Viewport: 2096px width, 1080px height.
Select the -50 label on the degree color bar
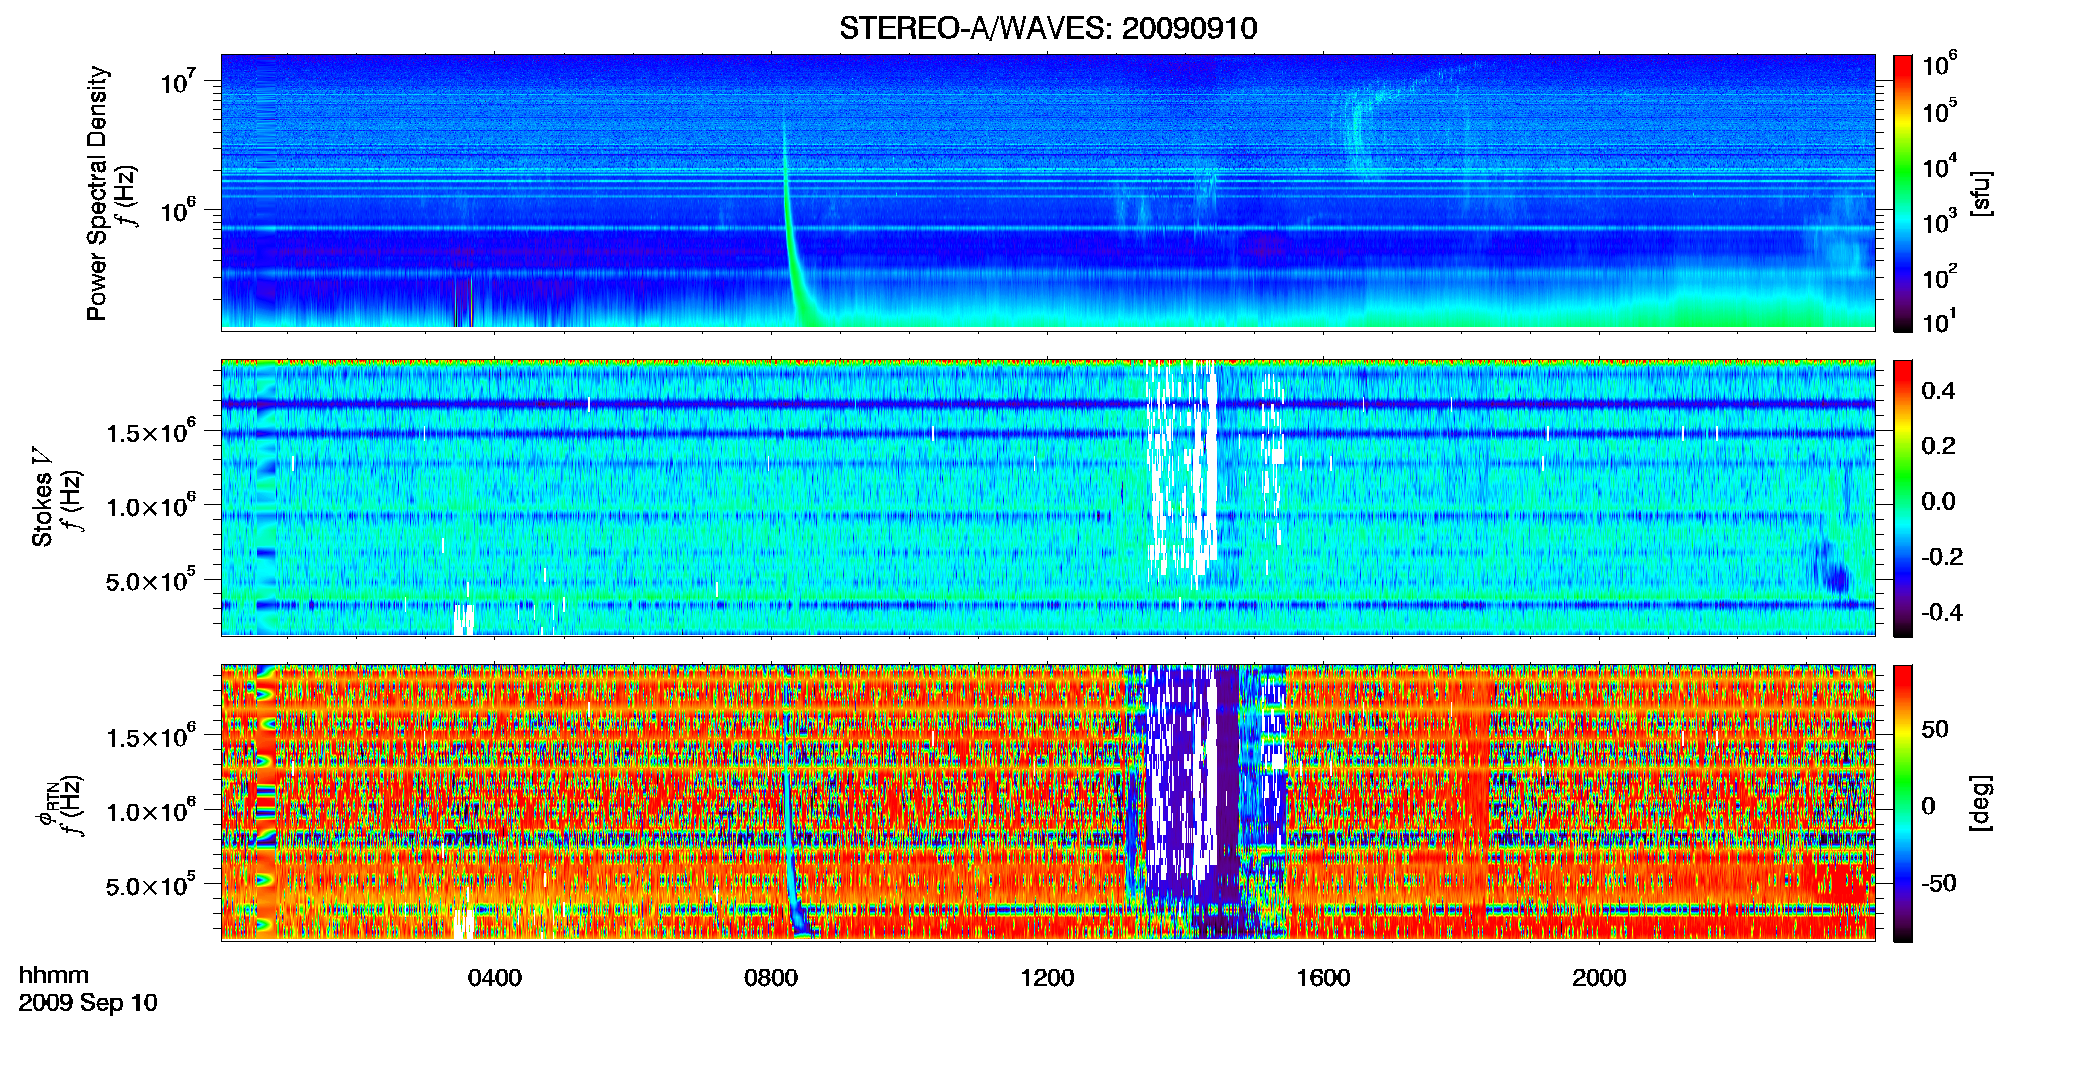coord(1939,883)
